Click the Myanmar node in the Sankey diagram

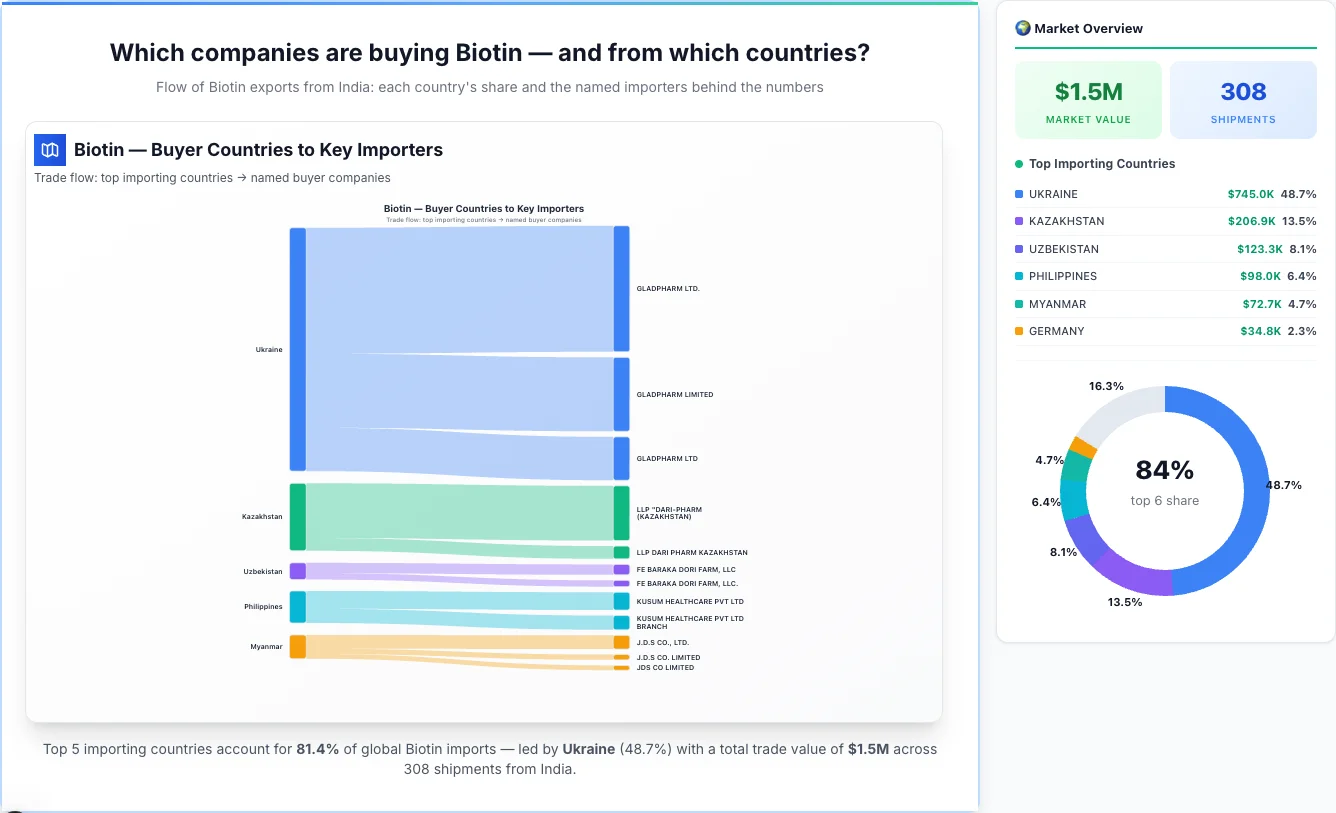pyautogui.click(x=296, y=646)
